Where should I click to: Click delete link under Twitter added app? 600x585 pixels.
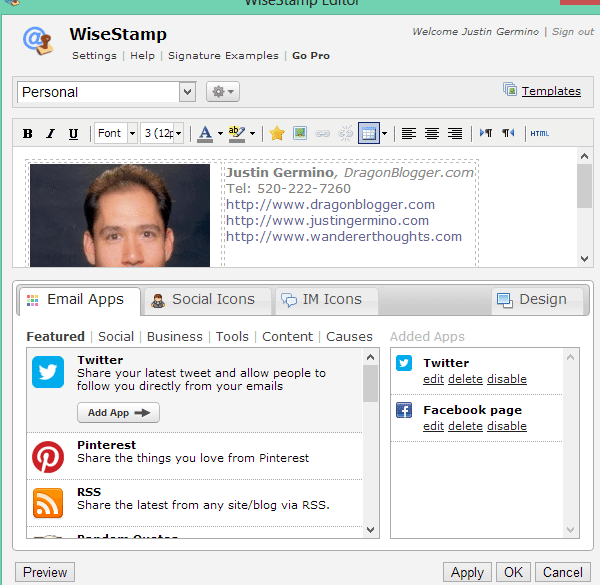coord(465,379)
